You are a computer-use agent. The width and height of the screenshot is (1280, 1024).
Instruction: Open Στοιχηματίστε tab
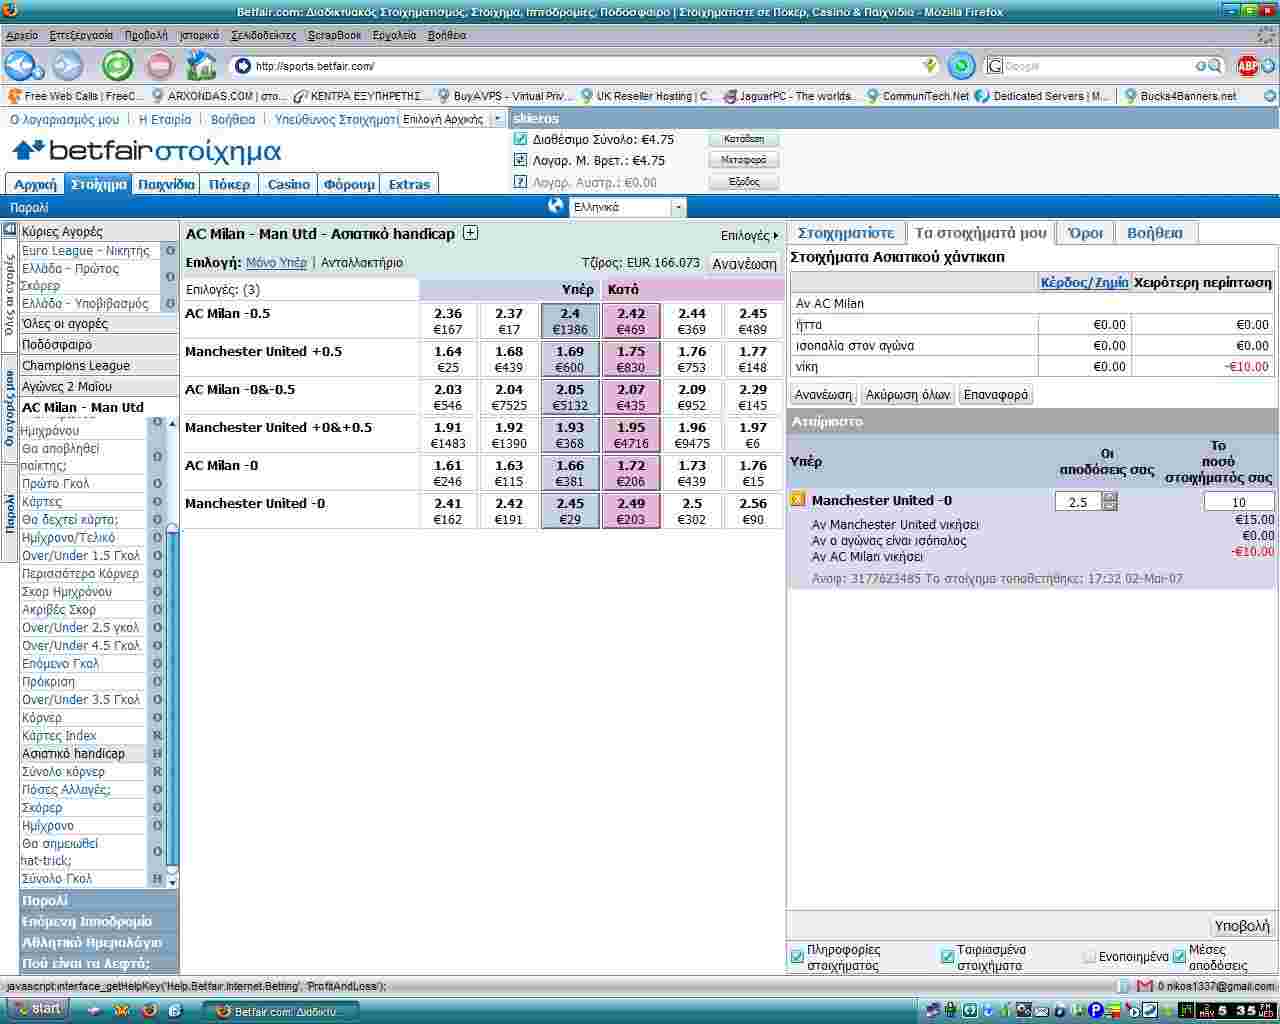tap(846, 233)
